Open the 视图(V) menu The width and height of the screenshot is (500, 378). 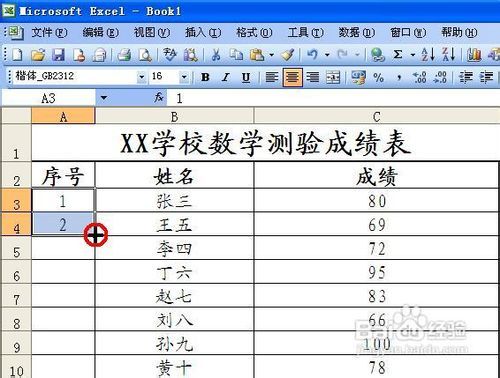151,32
